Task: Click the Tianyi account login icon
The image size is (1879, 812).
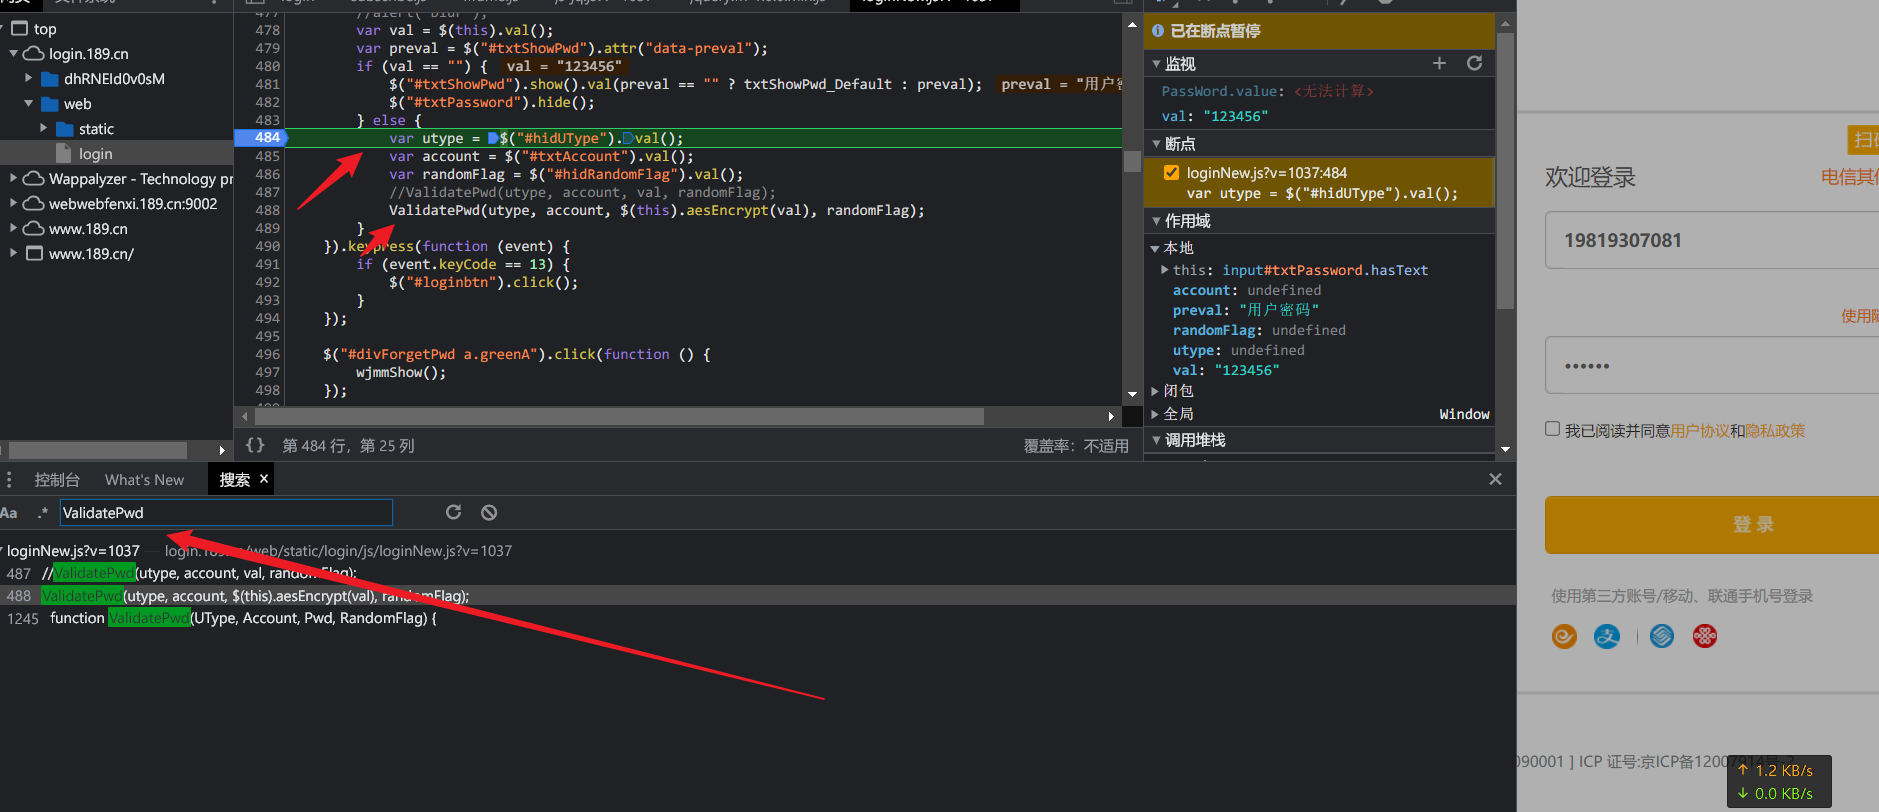Action: pos(1564,636)
